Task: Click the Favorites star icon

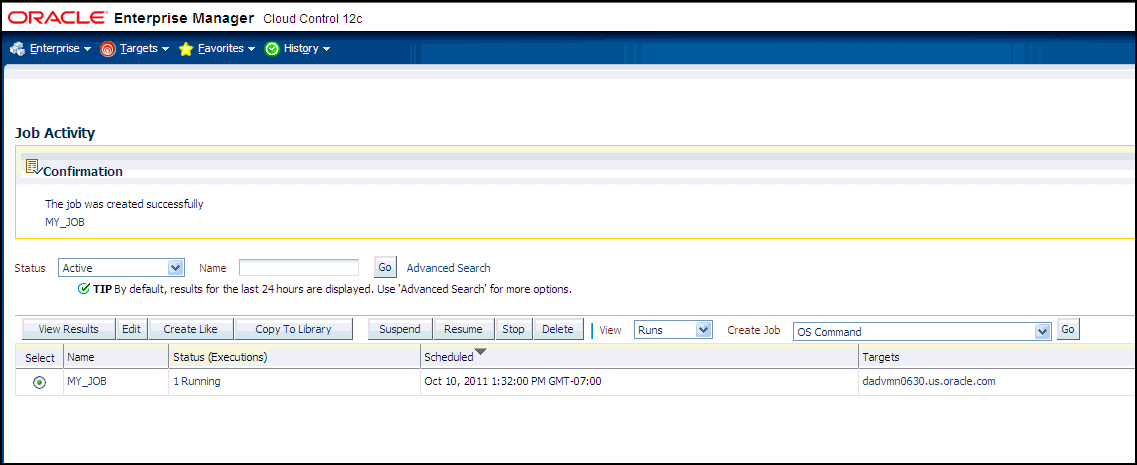Action: pyautogui.click(x=186, y=49)
